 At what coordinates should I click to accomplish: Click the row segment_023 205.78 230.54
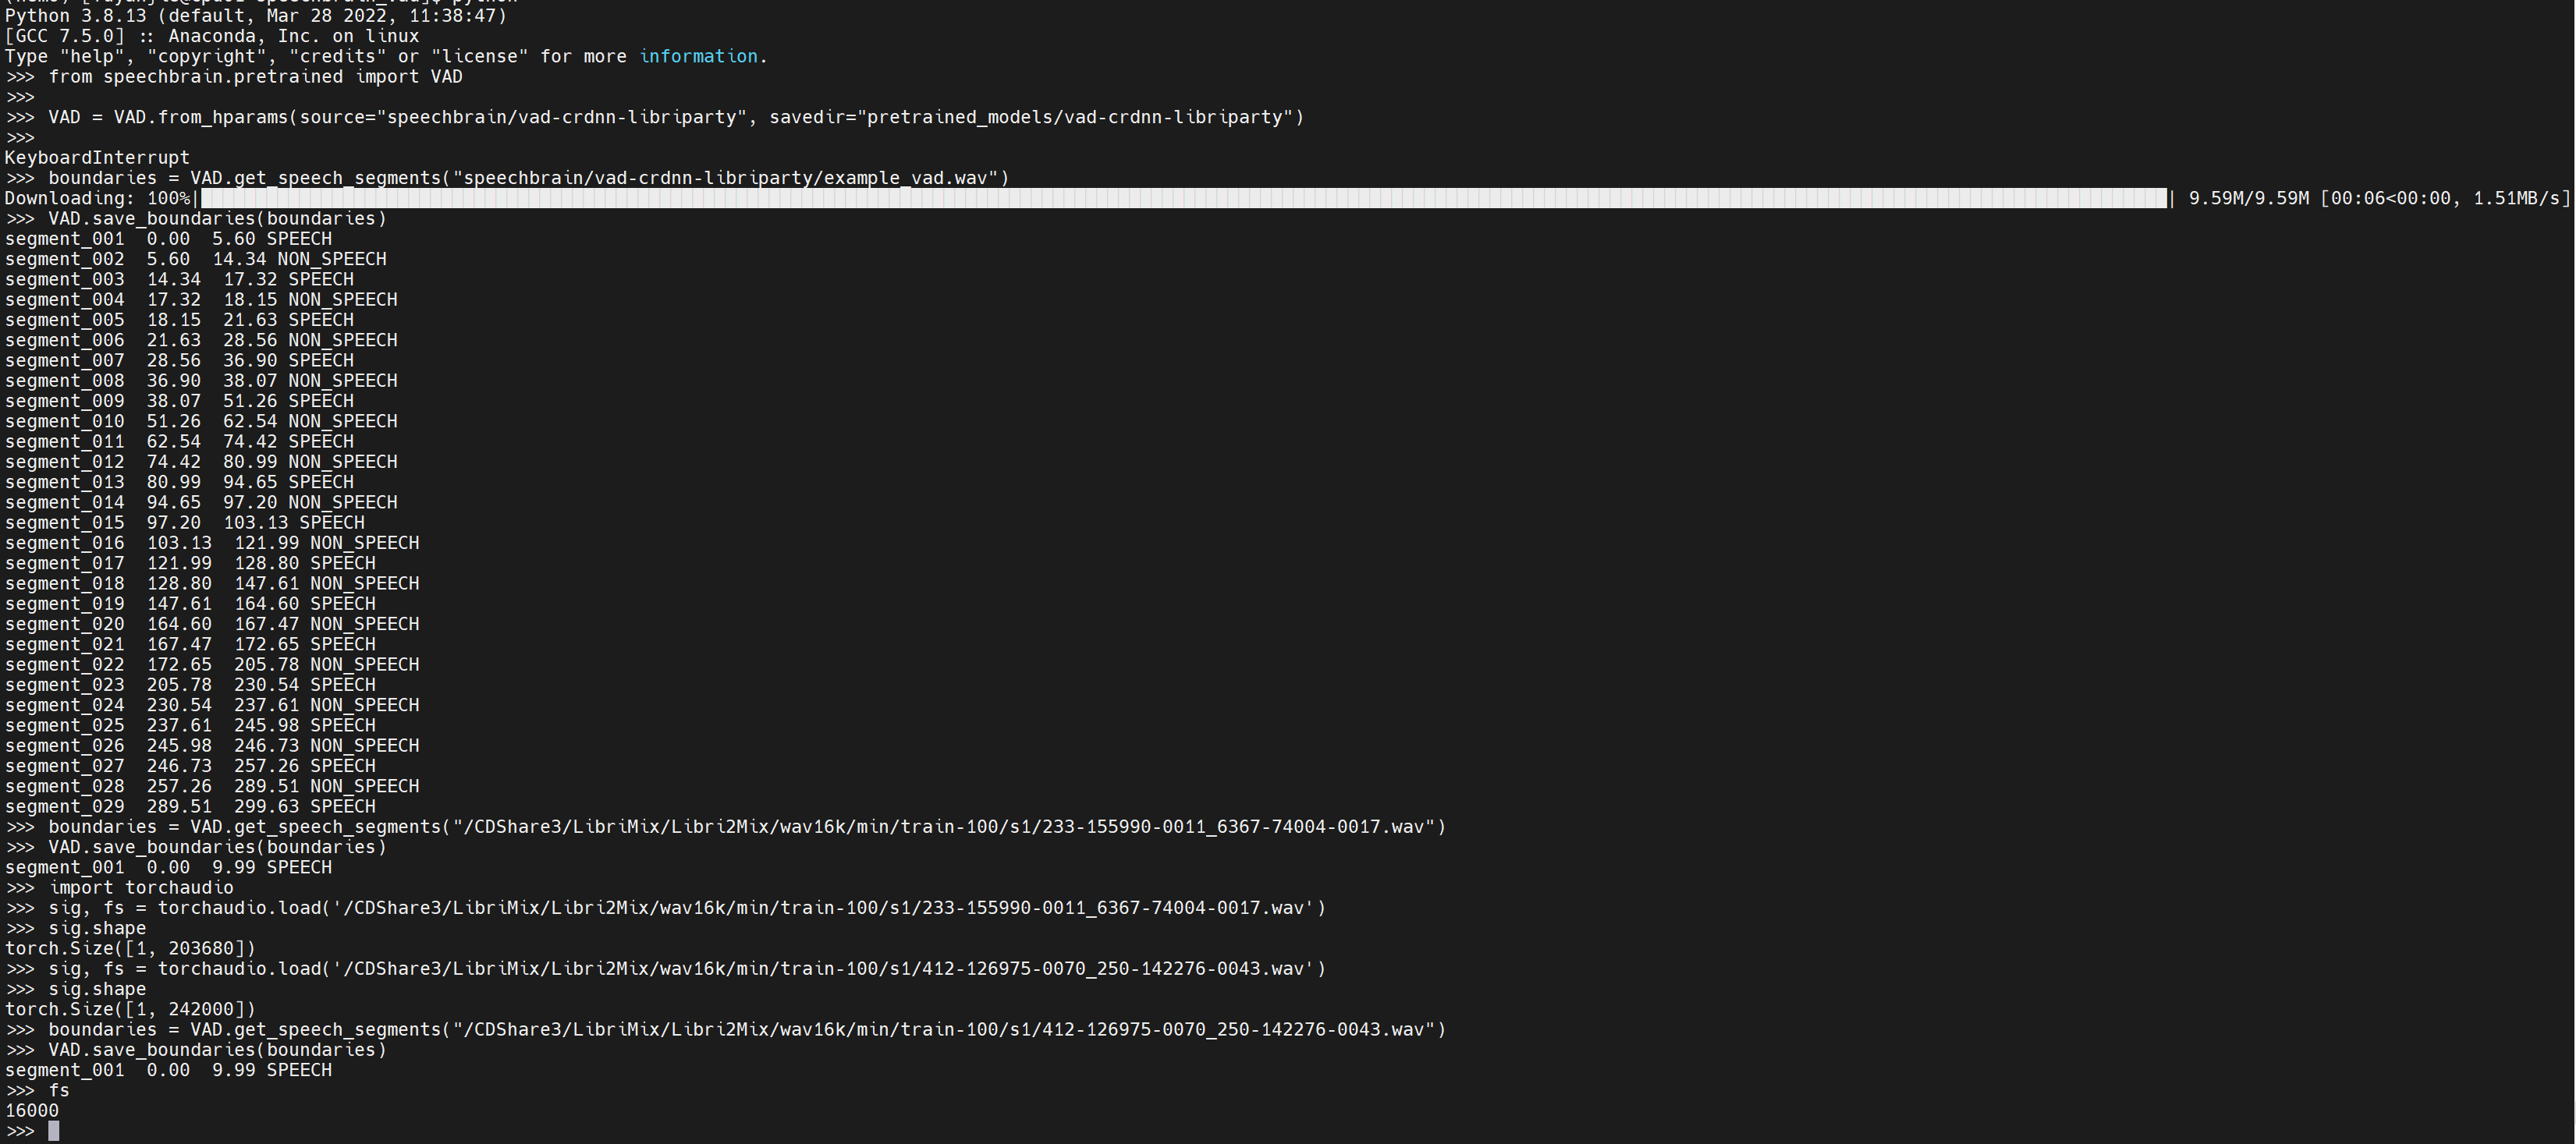click(x=190, y=685)
